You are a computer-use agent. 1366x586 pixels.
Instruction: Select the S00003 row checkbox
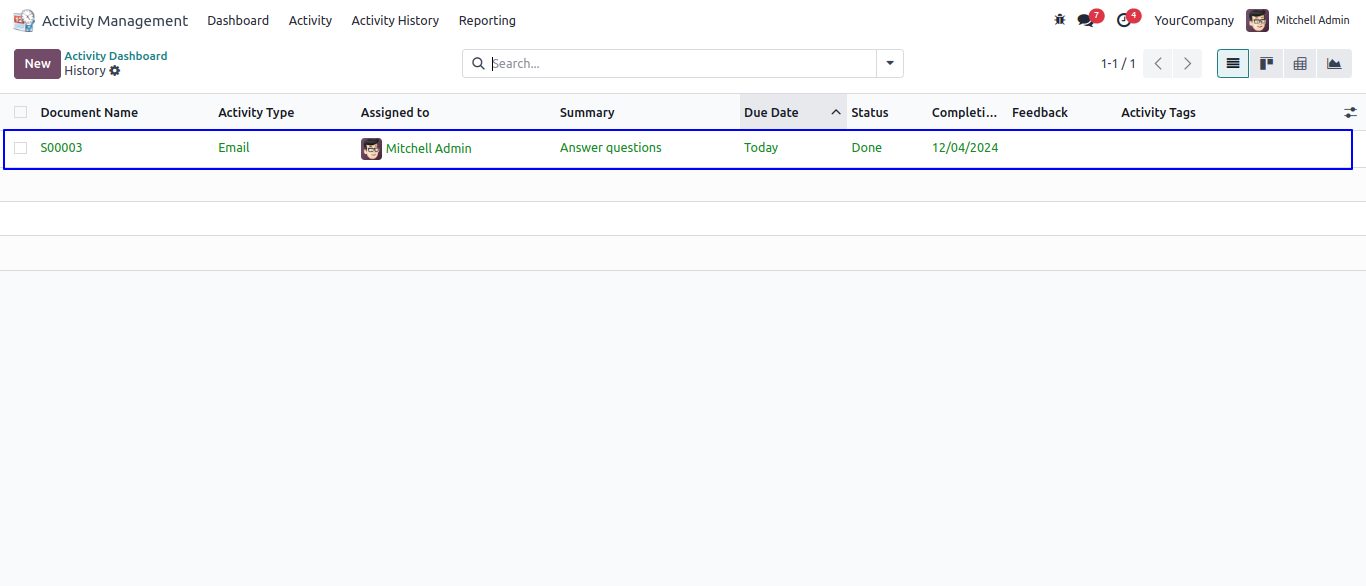click(x=21, y=148)
